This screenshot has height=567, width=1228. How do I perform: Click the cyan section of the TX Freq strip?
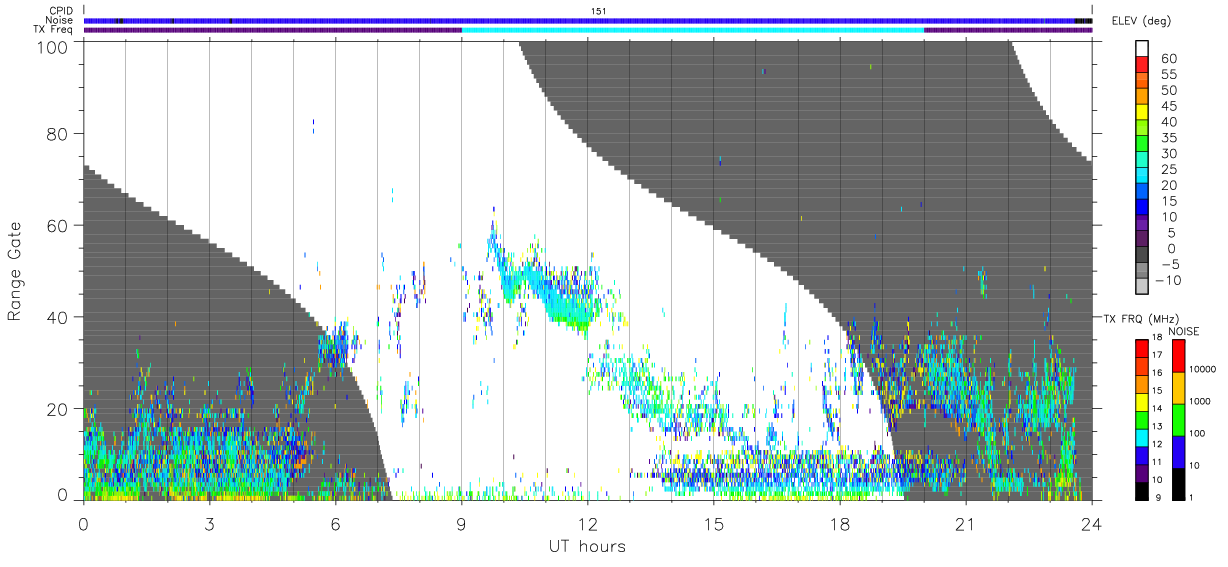692,30
